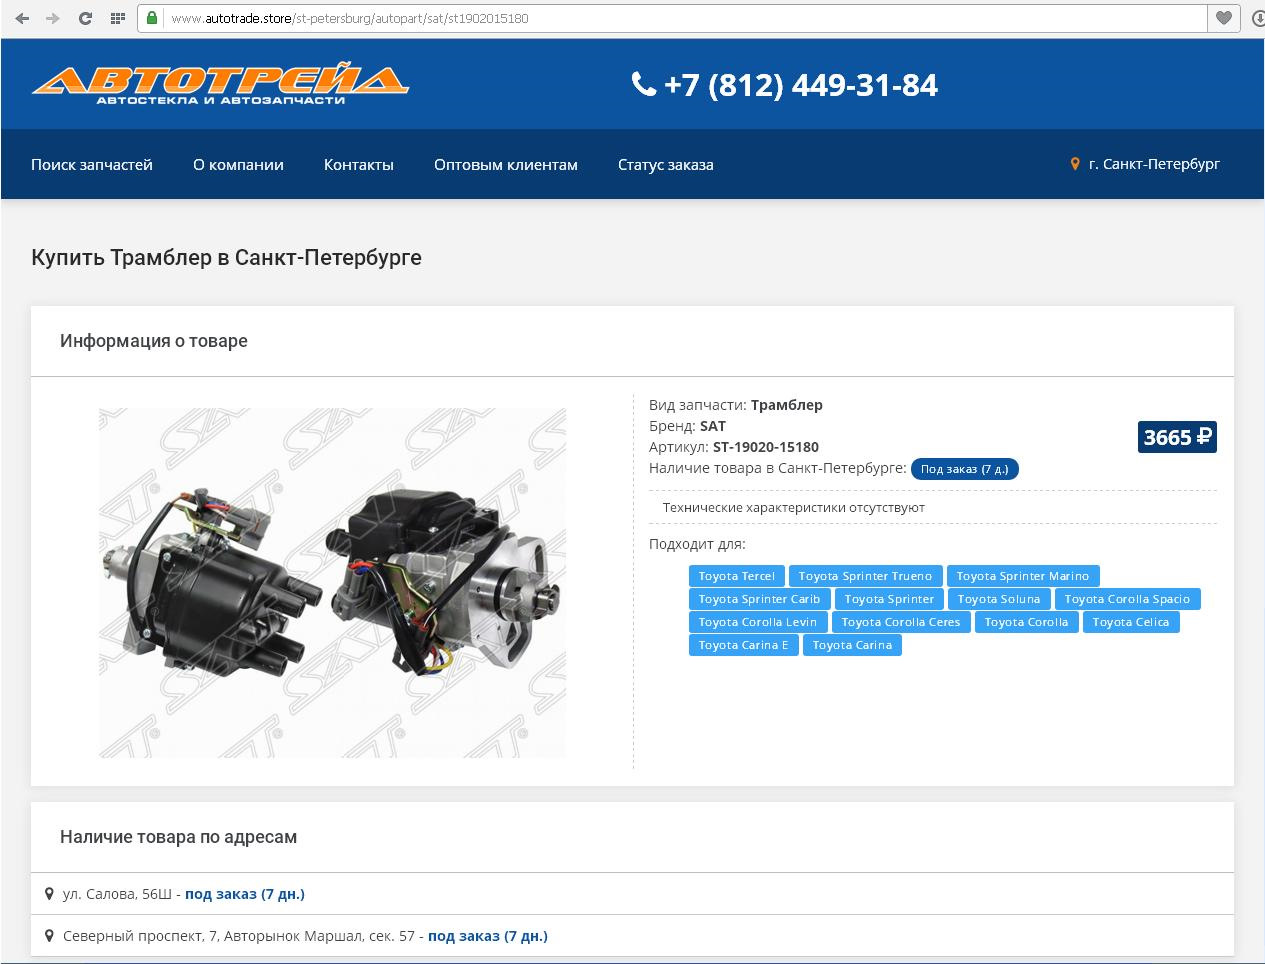Select the Toyota Corolla Spacio tag
The width and height of the screenshot is (1265, 964).
coord(1127,599)
